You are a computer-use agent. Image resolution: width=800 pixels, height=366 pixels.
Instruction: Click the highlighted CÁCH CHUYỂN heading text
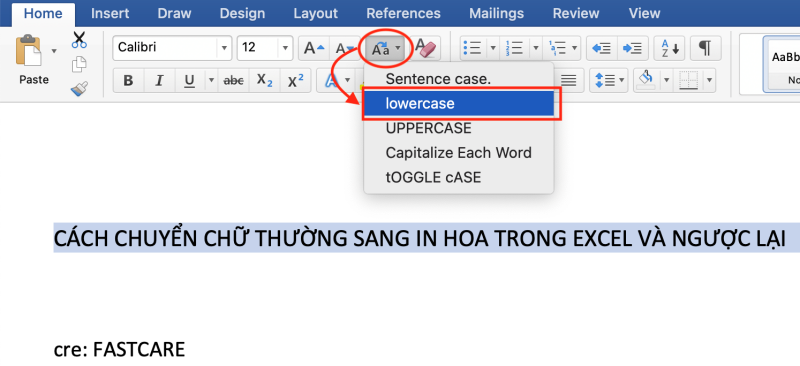click(x=420, y=238)
